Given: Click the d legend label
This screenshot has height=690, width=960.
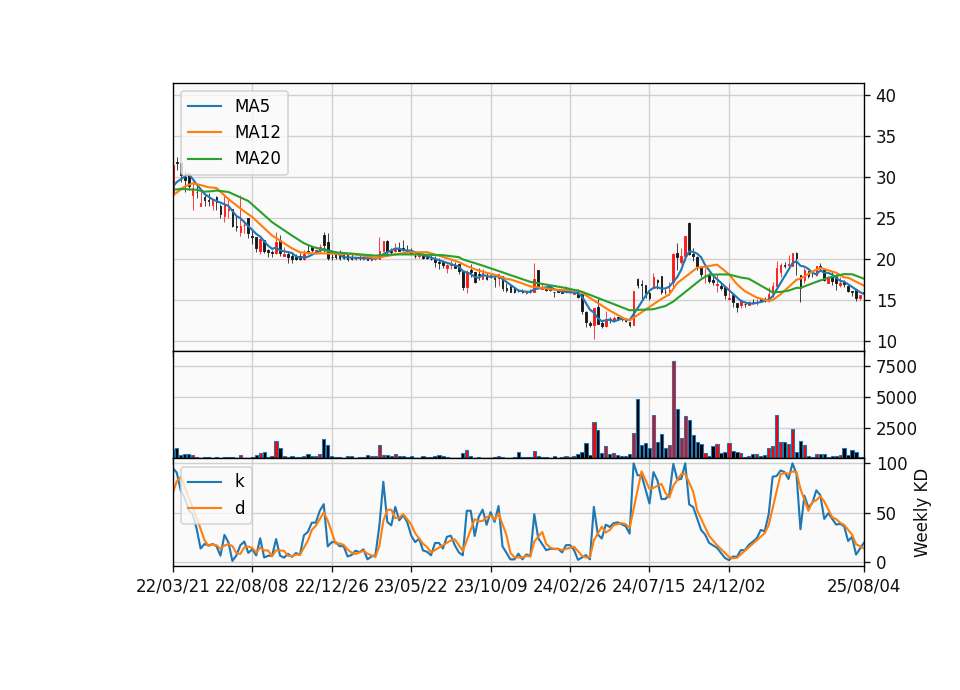Looking at the screenshot, I should coord(240,508).
